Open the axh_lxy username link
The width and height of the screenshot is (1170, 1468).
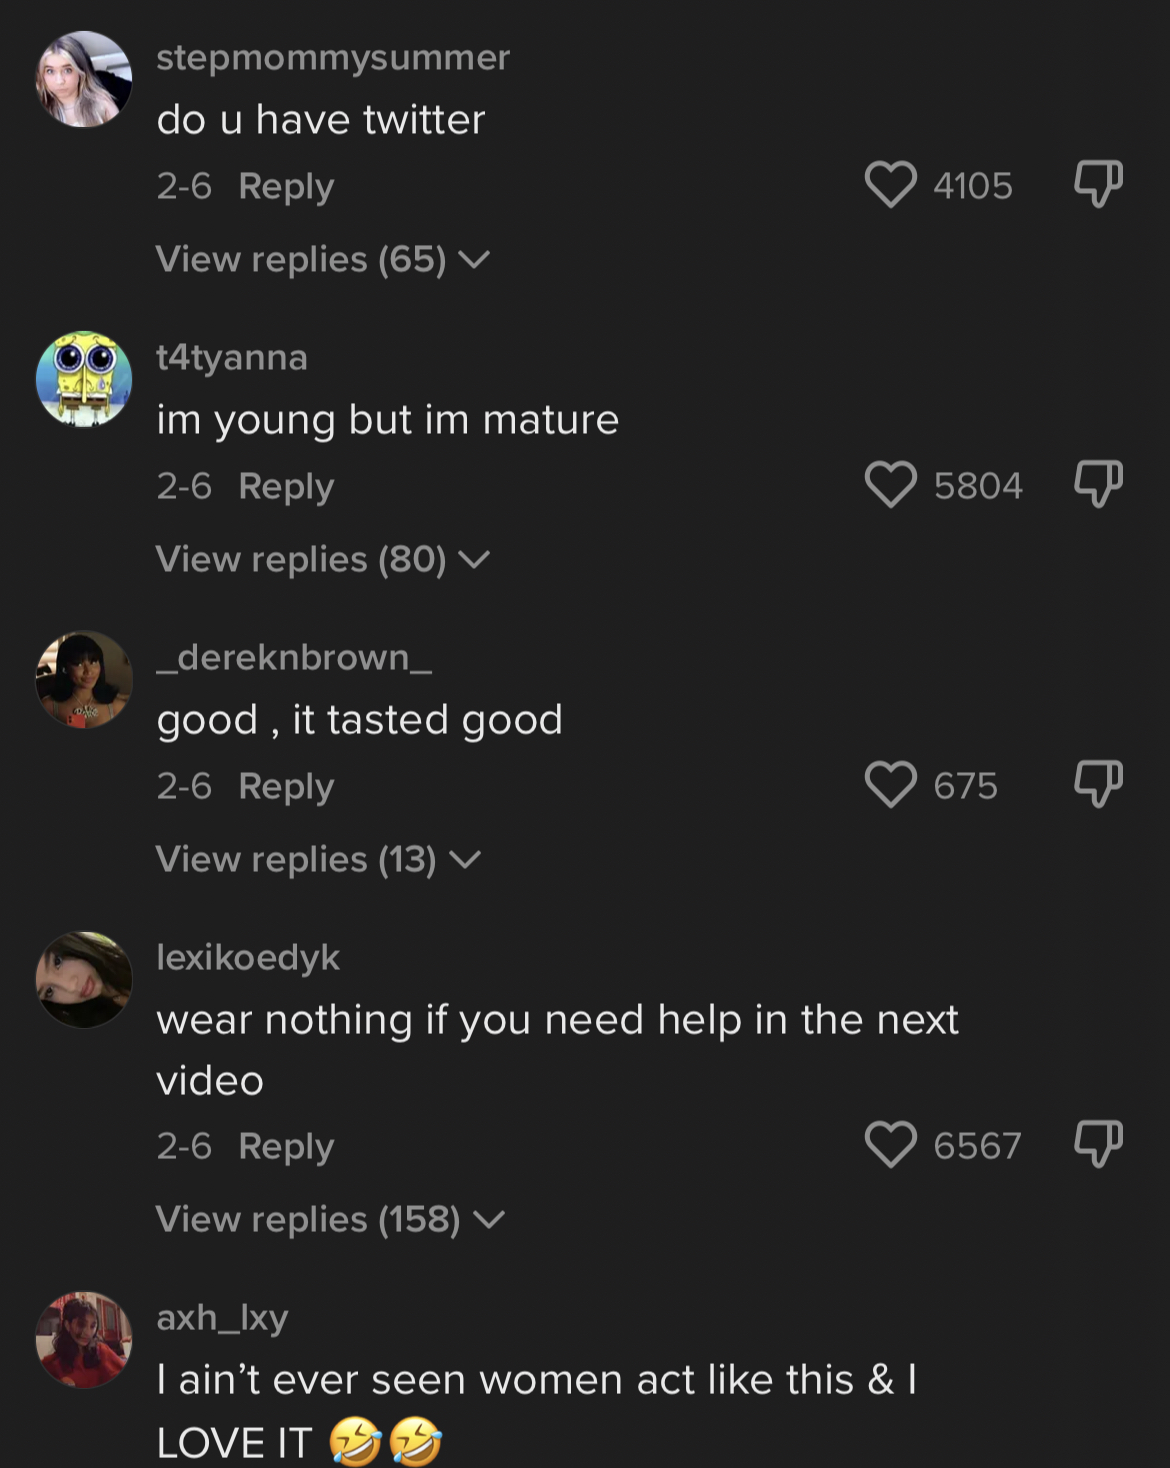click(222, 1318)
